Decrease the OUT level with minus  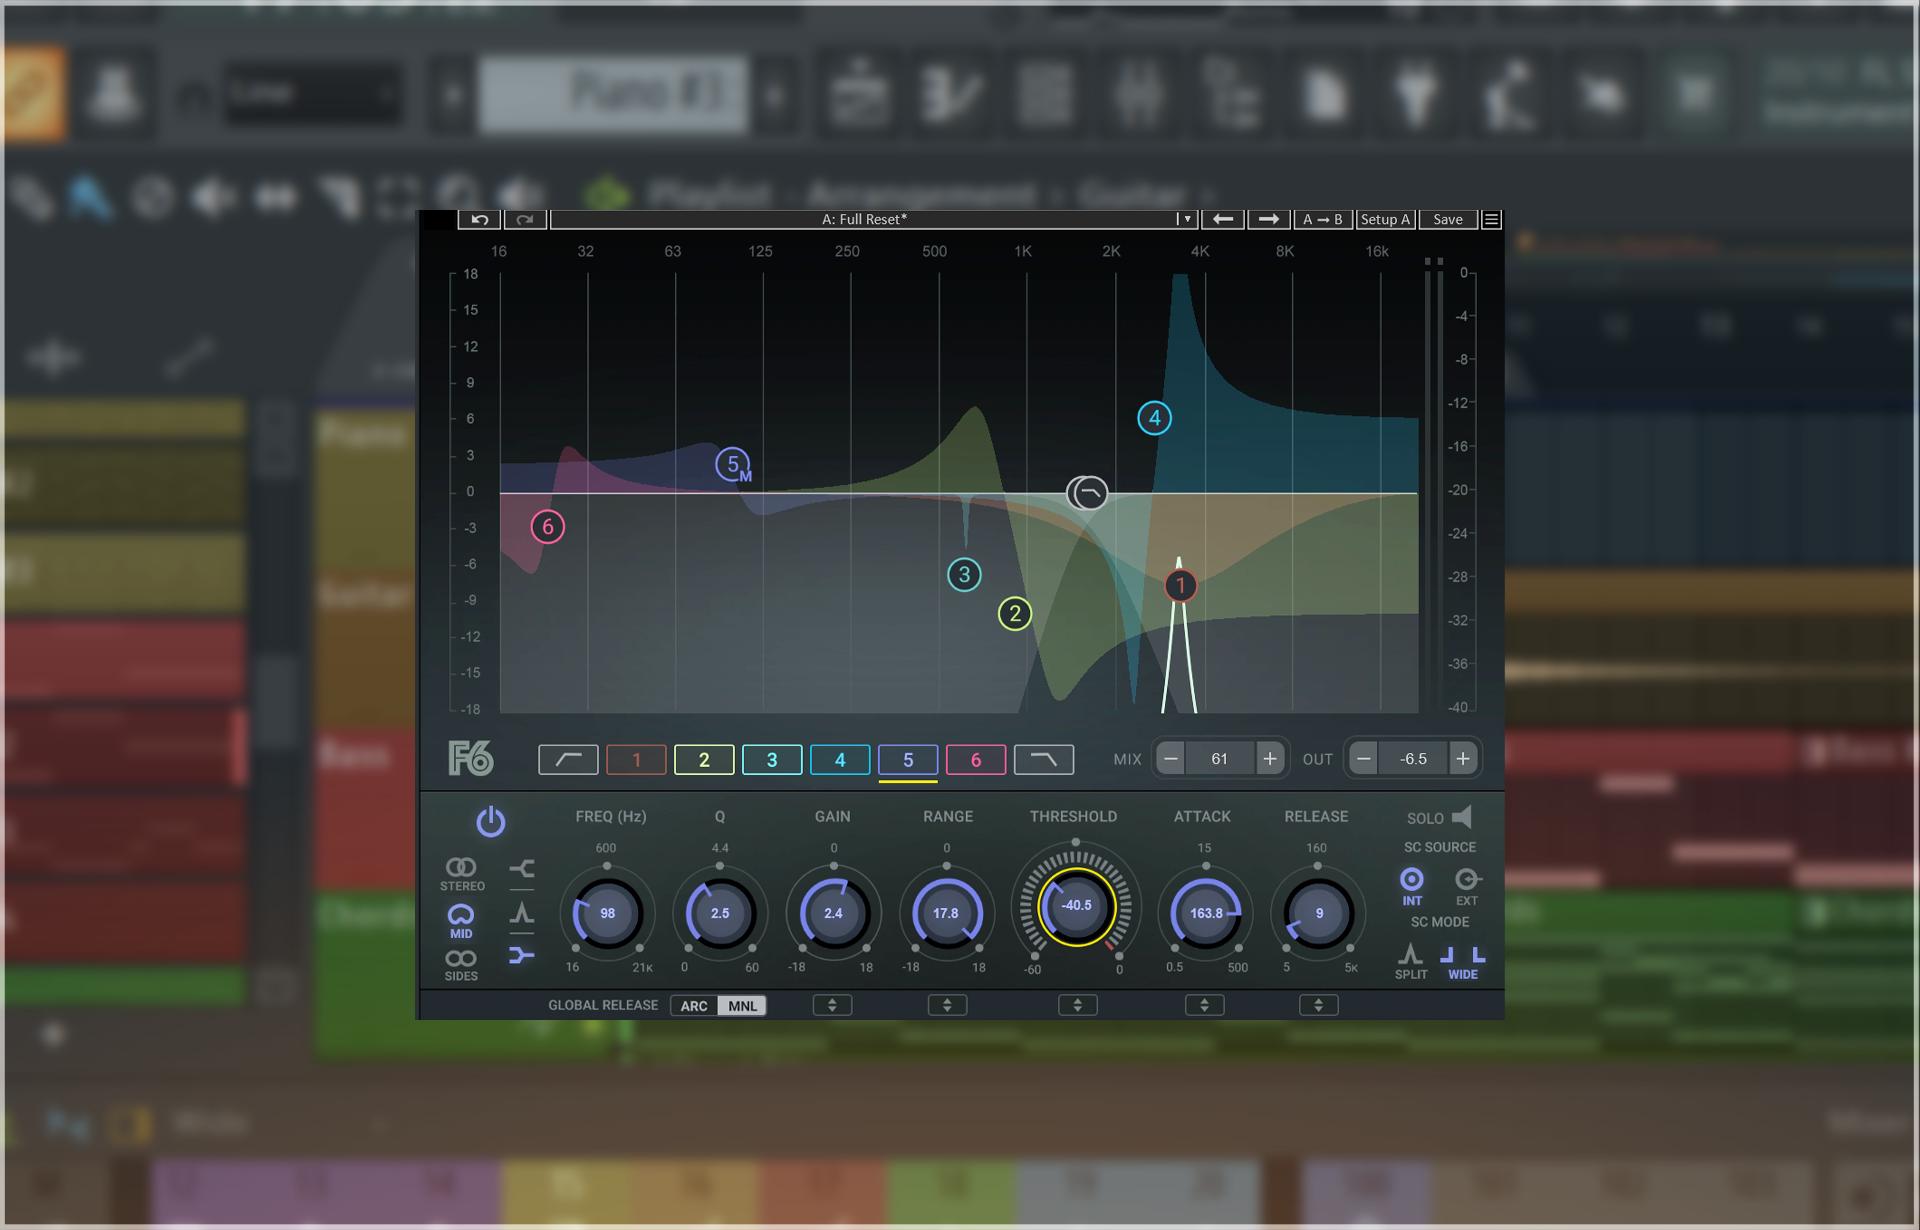[1363, 759]
